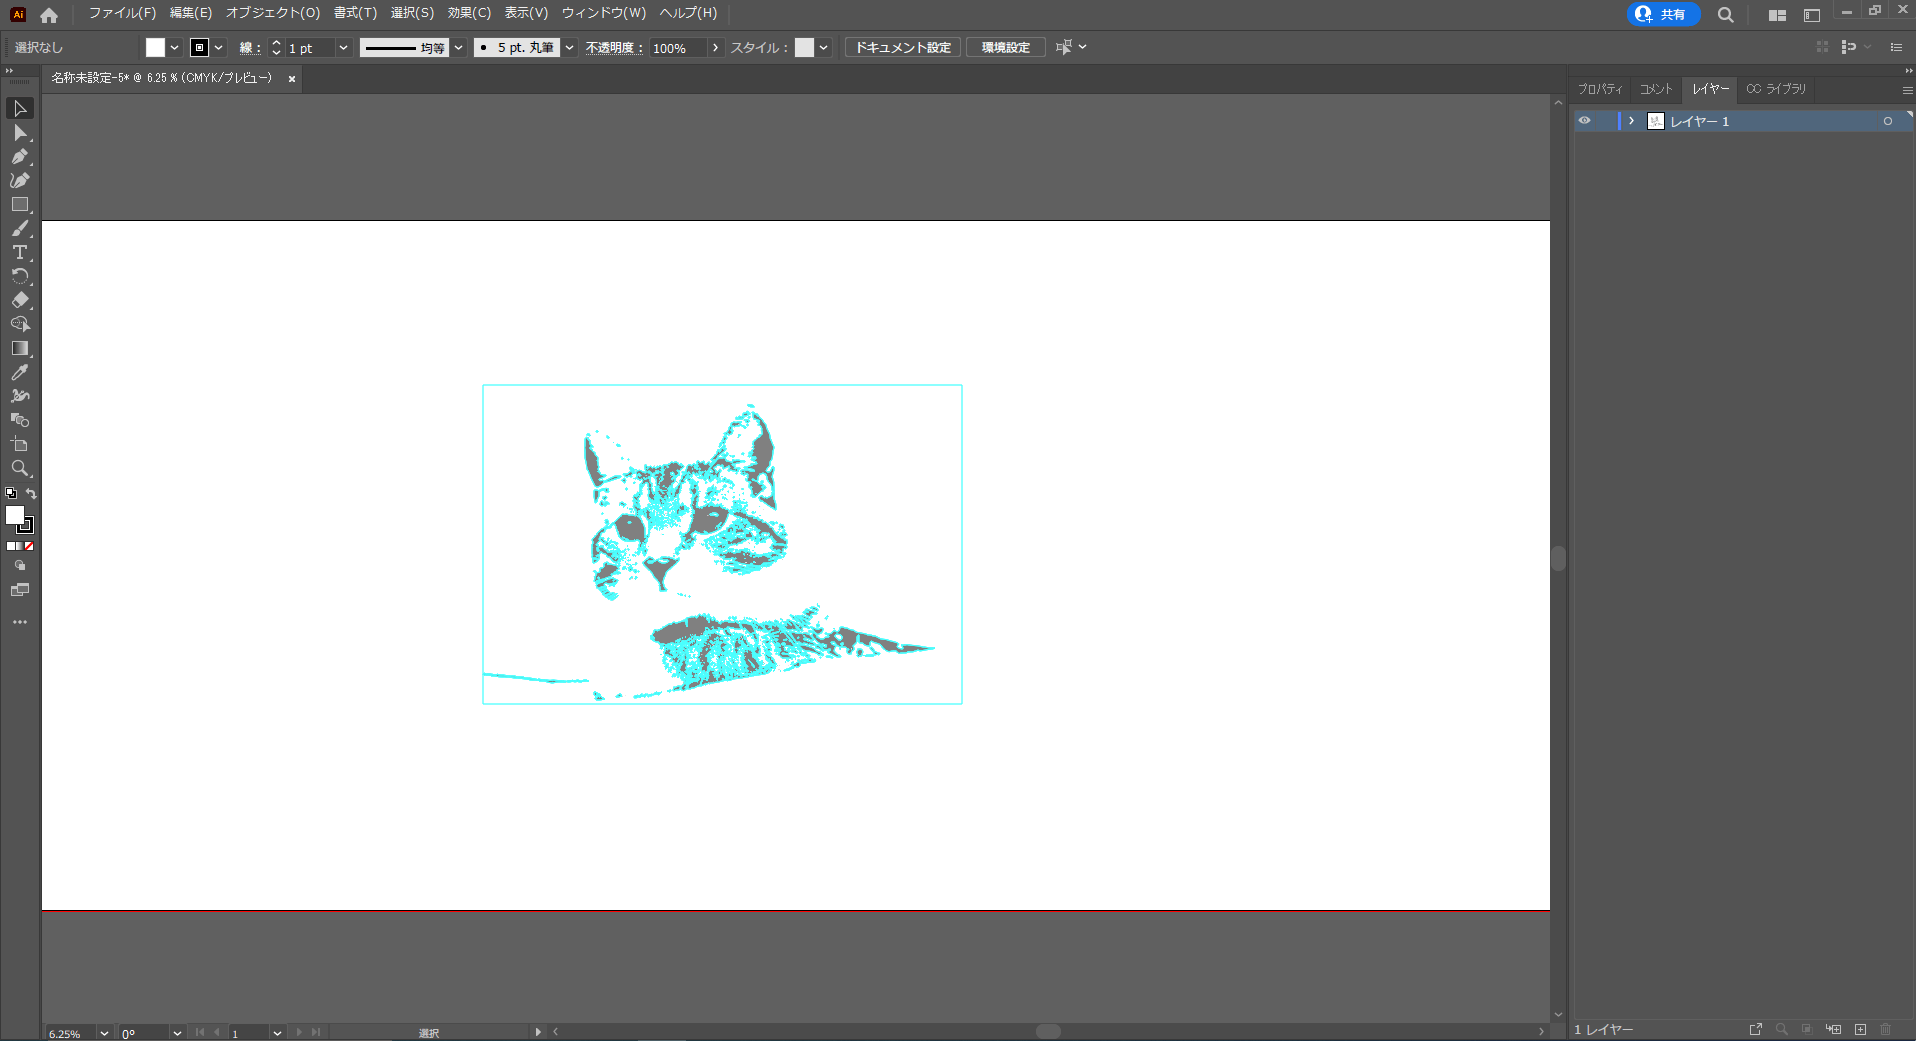
Task: Open the オブジェクト(O) menu
Action: coord(272,13)
